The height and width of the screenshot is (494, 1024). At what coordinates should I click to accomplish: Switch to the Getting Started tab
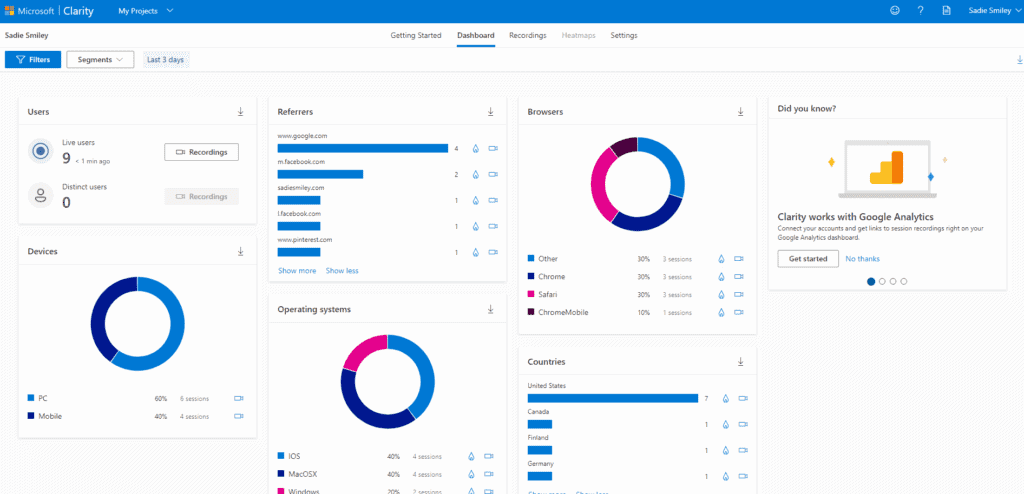click(x=416, y=35)
